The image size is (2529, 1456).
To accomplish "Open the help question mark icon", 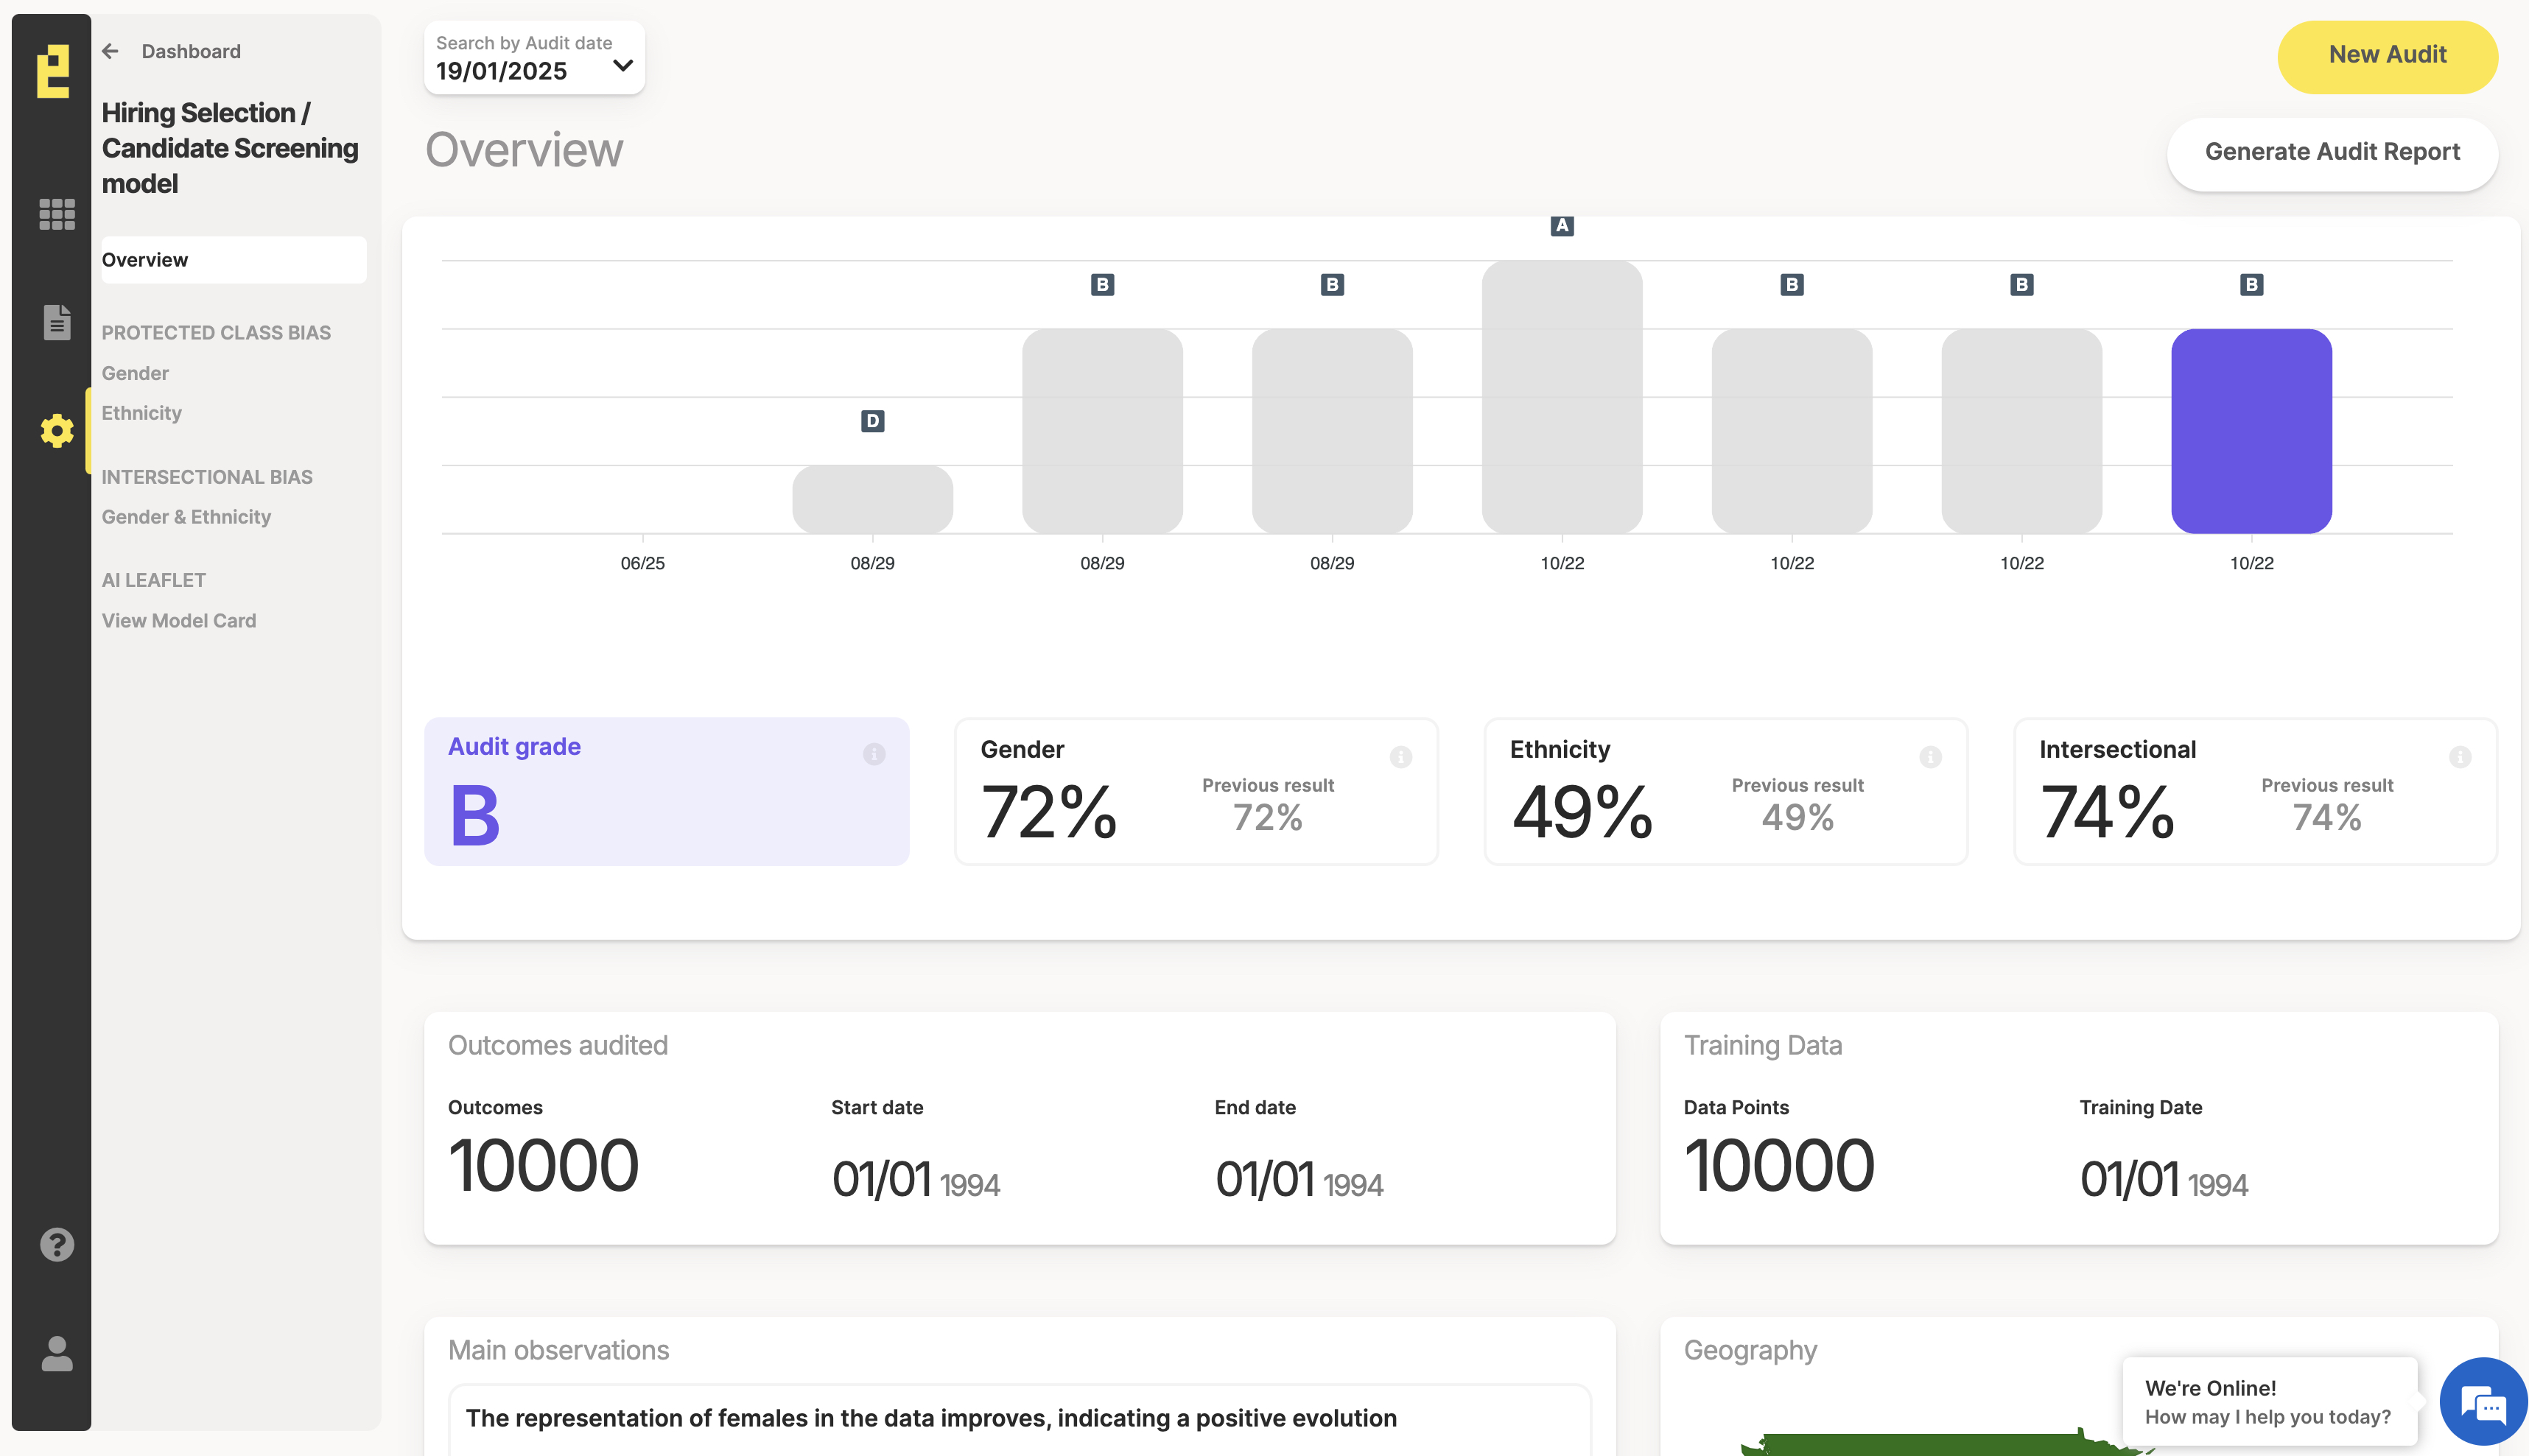I will click(x=57, y=1245).
